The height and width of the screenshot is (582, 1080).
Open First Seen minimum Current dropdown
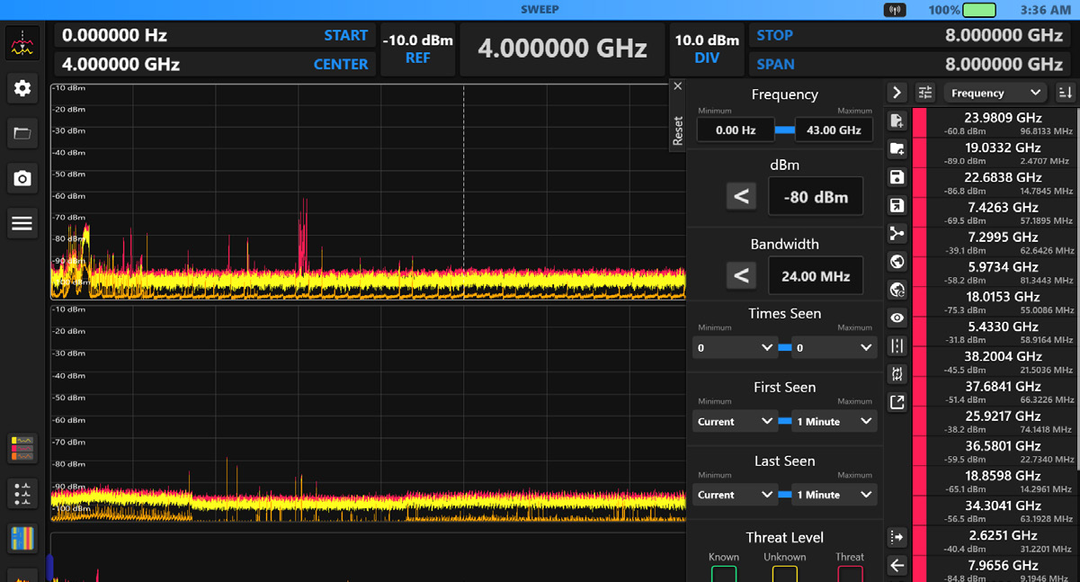tap(734, 421)
